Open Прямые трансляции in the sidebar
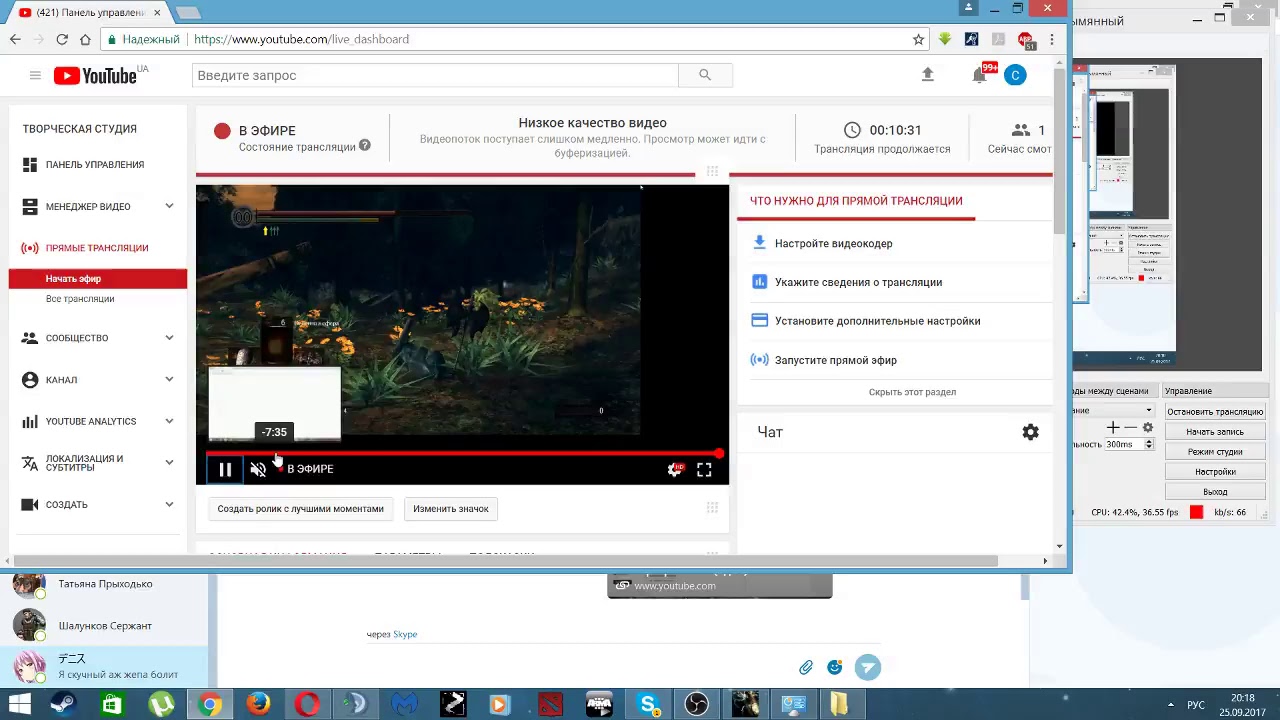 pos(97,248)
